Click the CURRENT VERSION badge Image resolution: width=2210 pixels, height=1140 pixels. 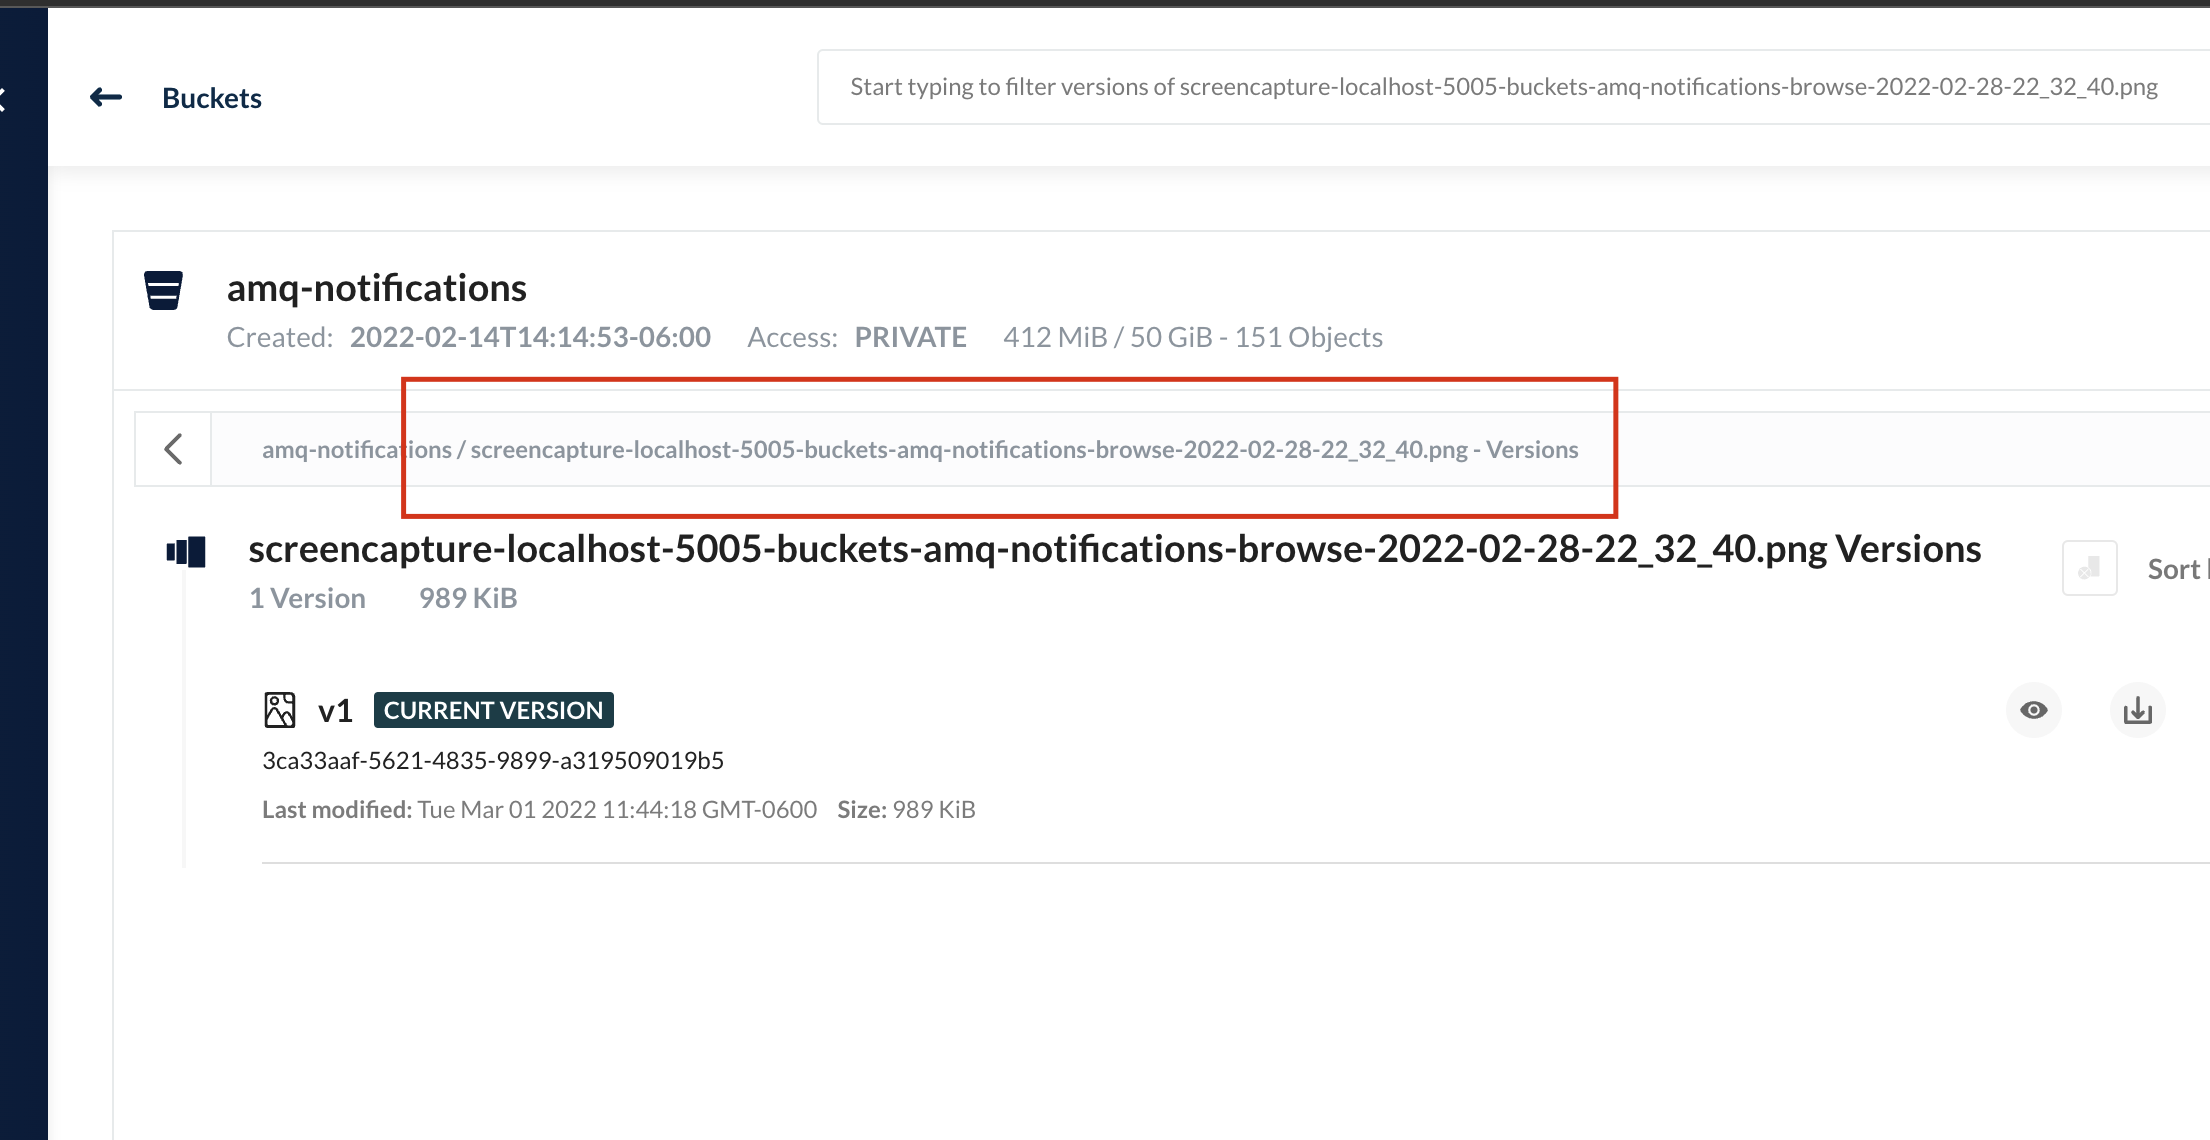coord(493,710)
